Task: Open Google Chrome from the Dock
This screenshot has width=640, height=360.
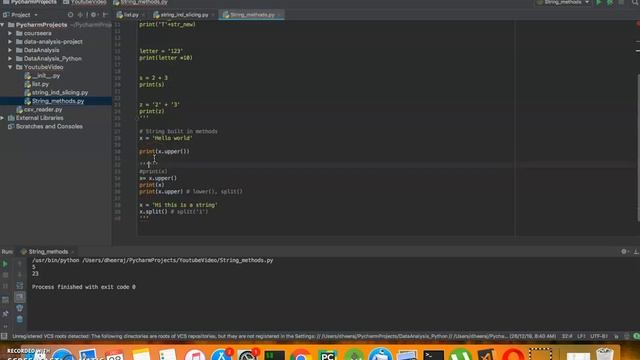Action: point(301,355)
